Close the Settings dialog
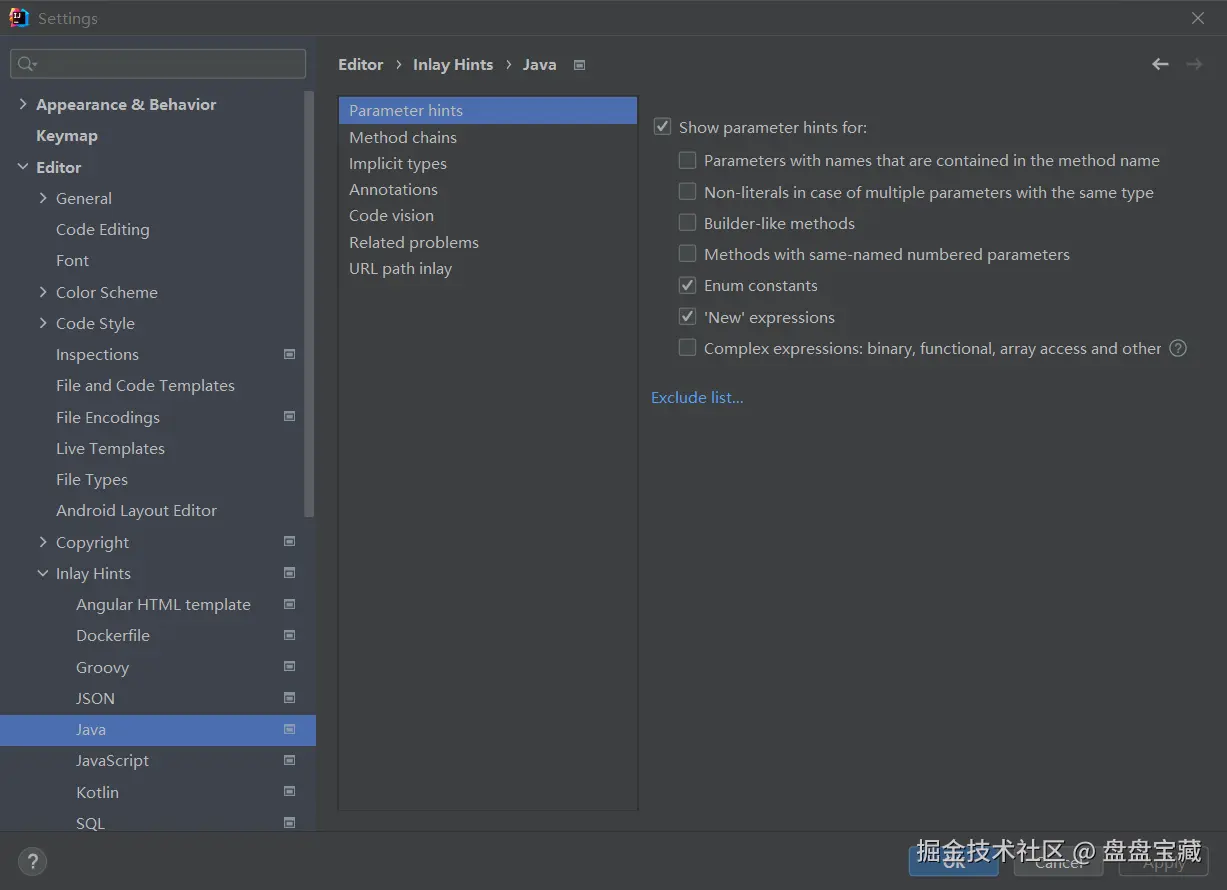 tap(1198, 18)
